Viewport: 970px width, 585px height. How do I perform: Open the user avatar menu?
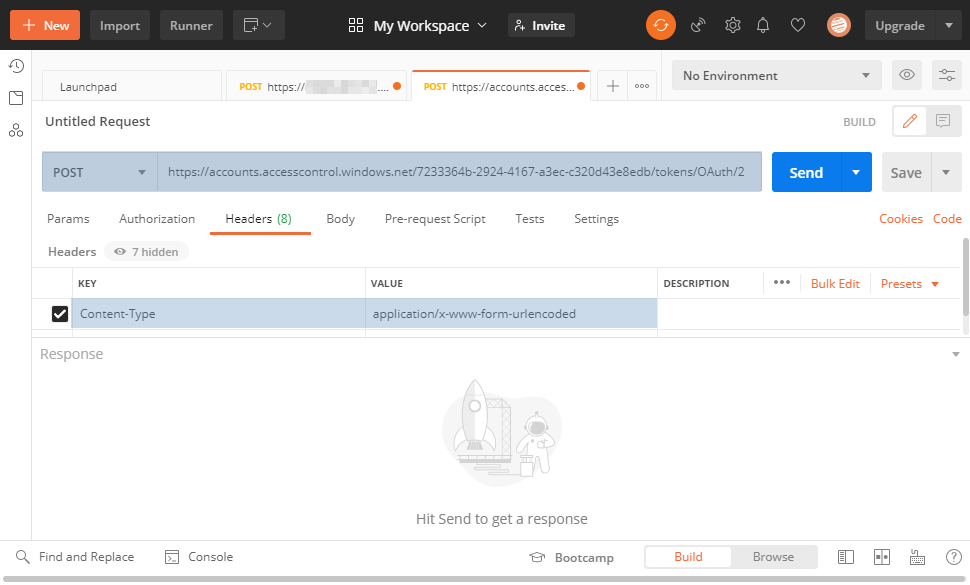pyautogui.click(x=839, y=25)
